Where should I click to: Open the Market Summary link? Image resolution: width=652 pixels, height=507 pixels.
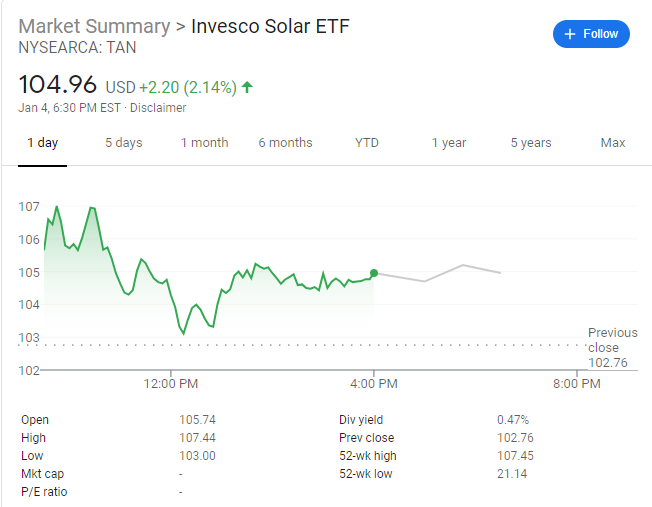click(x=93, y=25)
